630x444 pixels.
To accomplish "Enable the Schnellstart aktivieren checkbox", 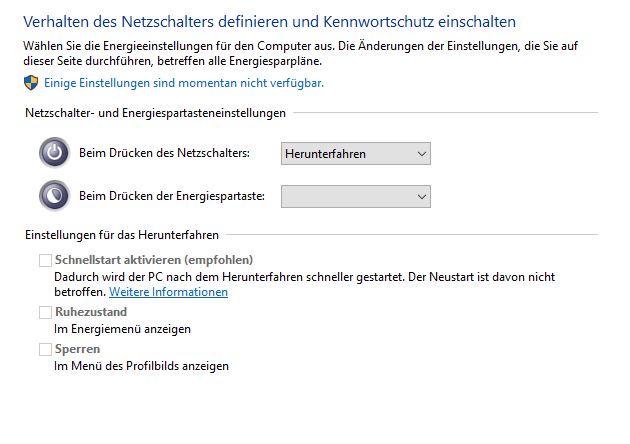I will (x=44, y=260).
